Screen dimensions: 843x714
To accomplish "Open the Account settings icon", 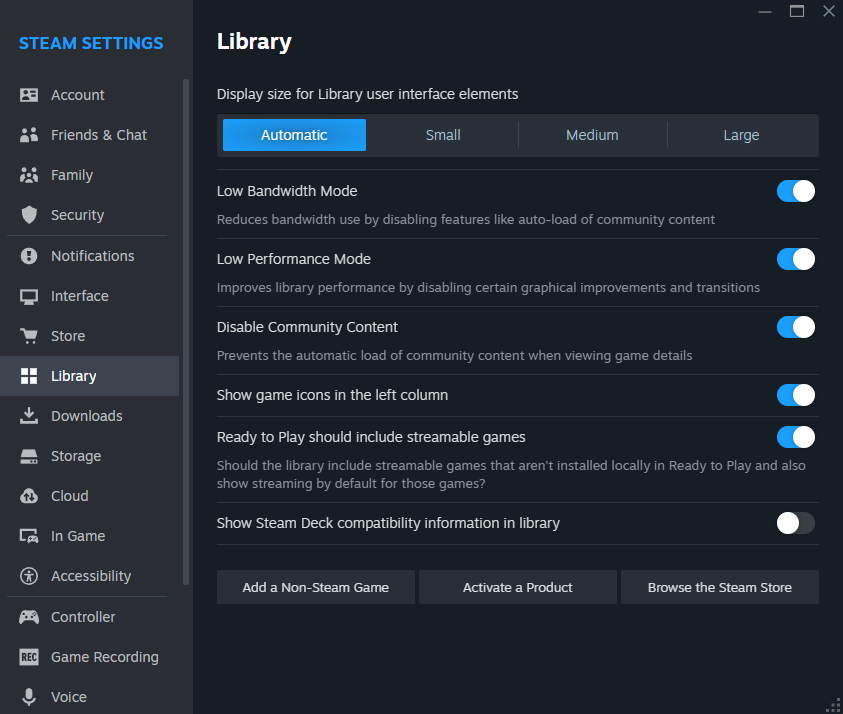I will pos(30,94).
